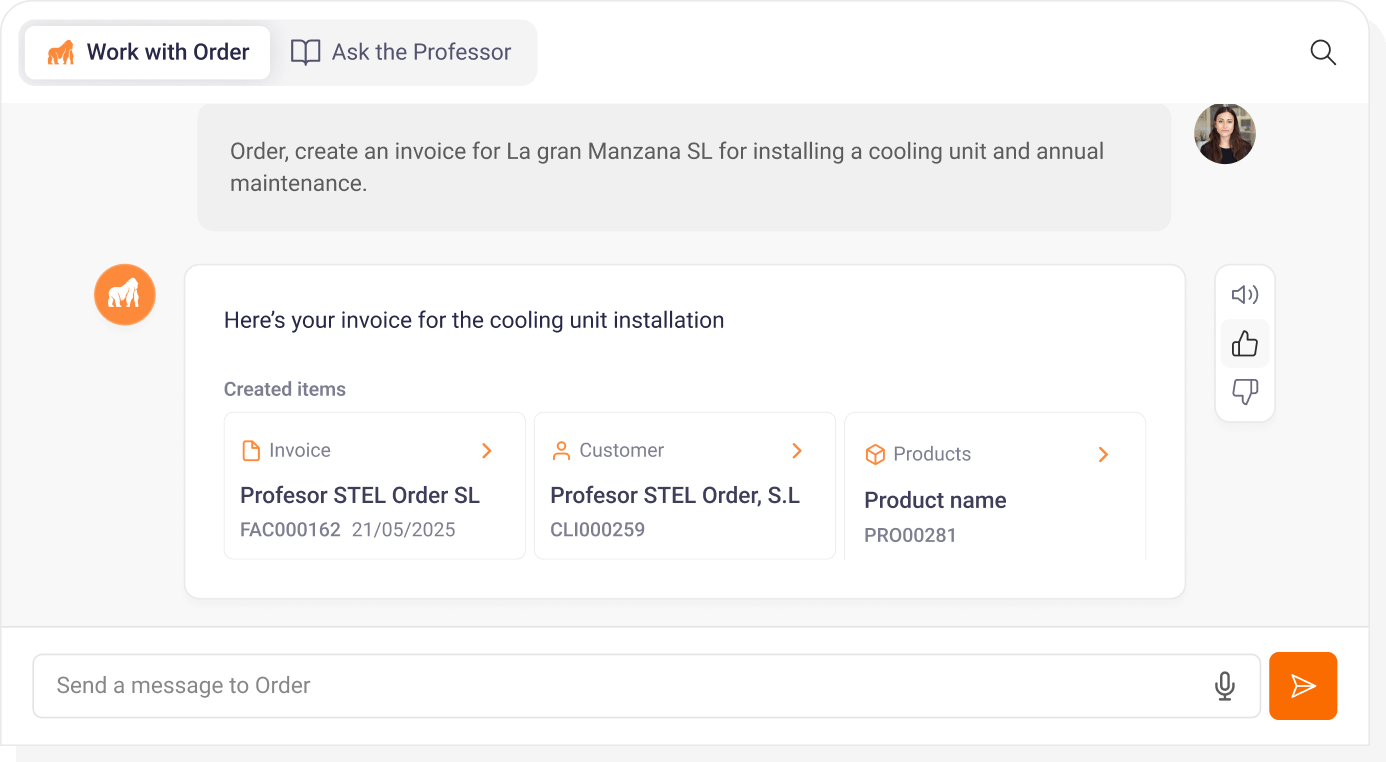1386x762 pixels.
Task: Click the Send a message to Order field
Action: 620,686
